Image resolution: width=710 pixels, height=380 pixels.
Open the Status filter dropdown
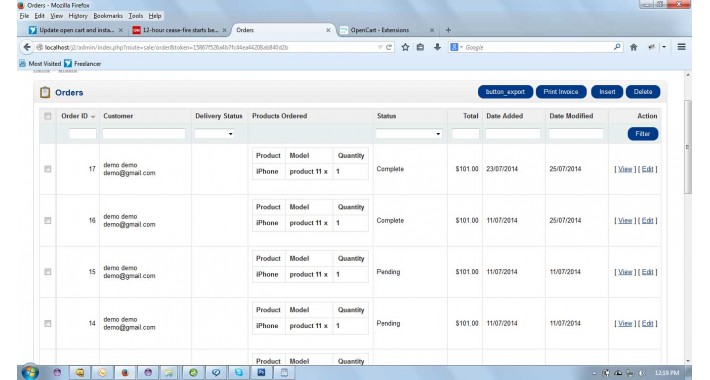[408, 134]
